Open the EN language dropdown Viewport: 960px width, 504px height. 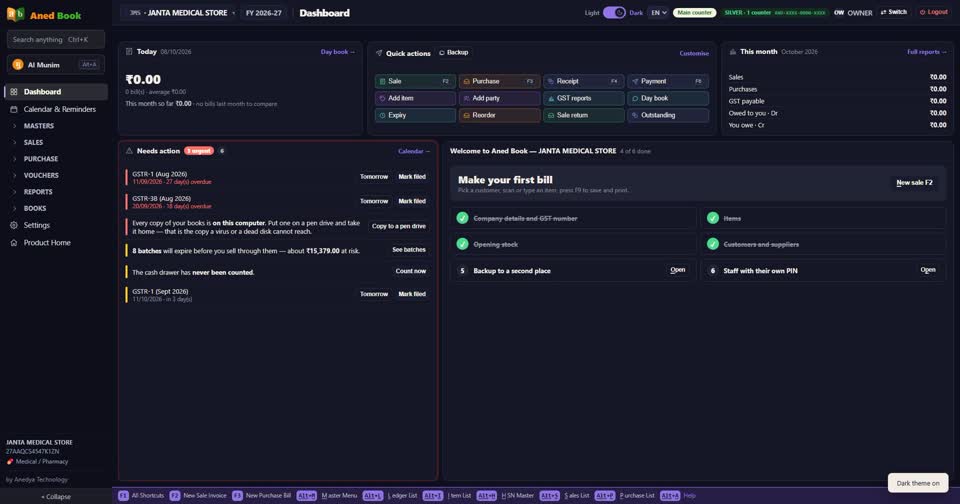658,13
